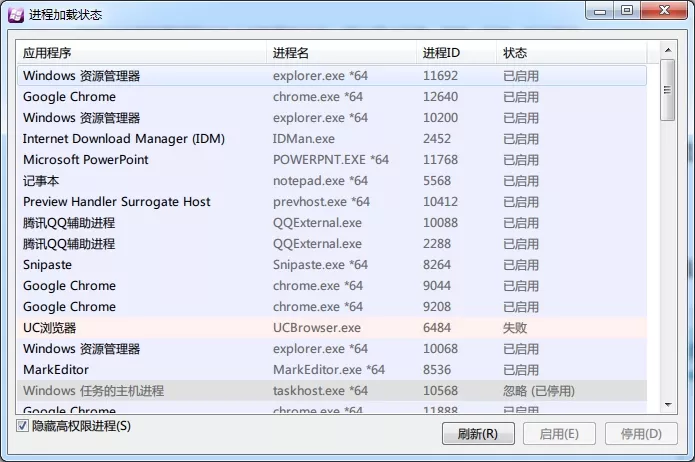Select the explorer.exe row with ID 11692
Image resolution: width=695 pixels, height=462 pixels.
click(332, 76)
